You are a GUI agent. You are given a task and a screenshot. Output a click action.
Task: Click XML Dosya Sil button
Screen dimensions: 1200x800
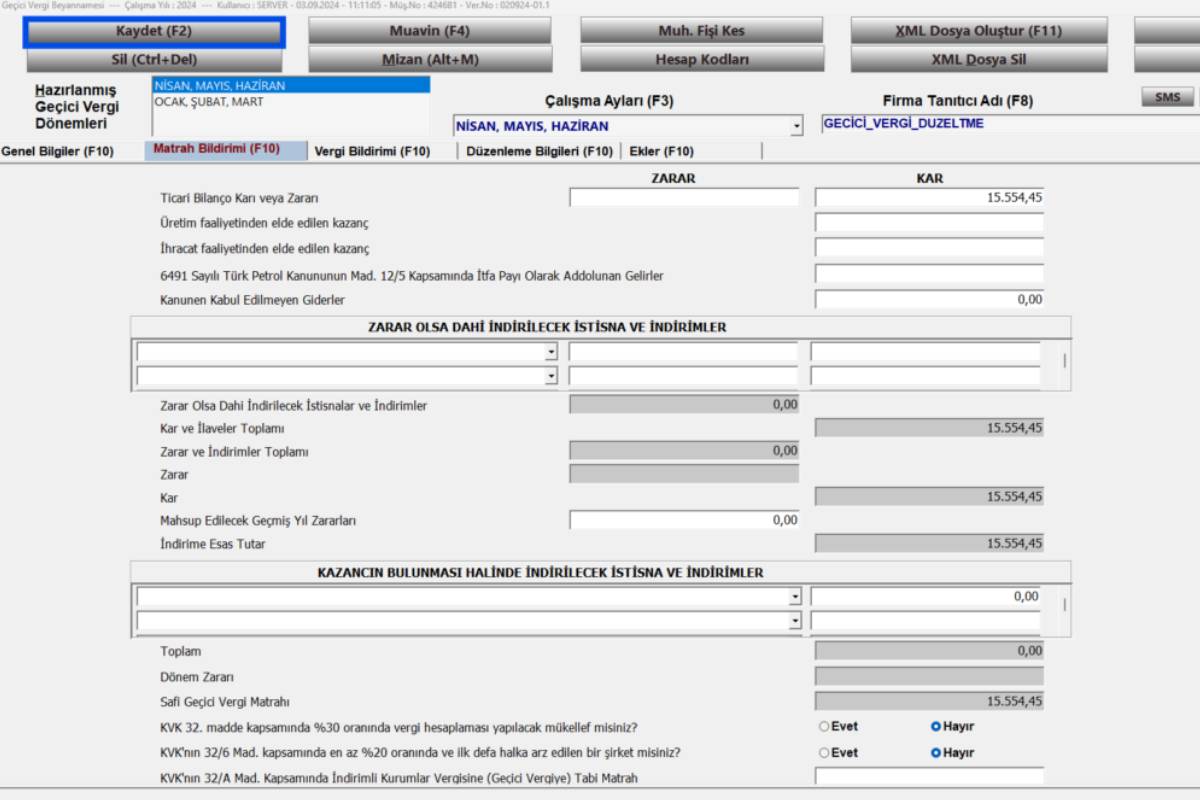[x=978, y=60]
